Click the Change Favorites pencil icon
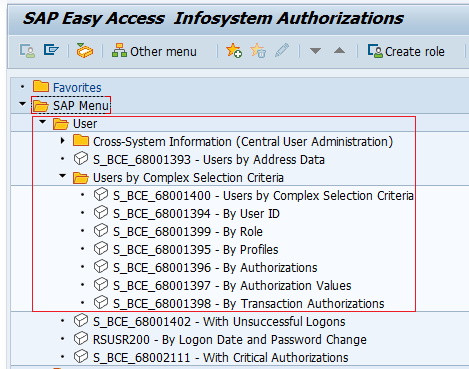Viewport: 469px width, 369px height. (282, 51)
